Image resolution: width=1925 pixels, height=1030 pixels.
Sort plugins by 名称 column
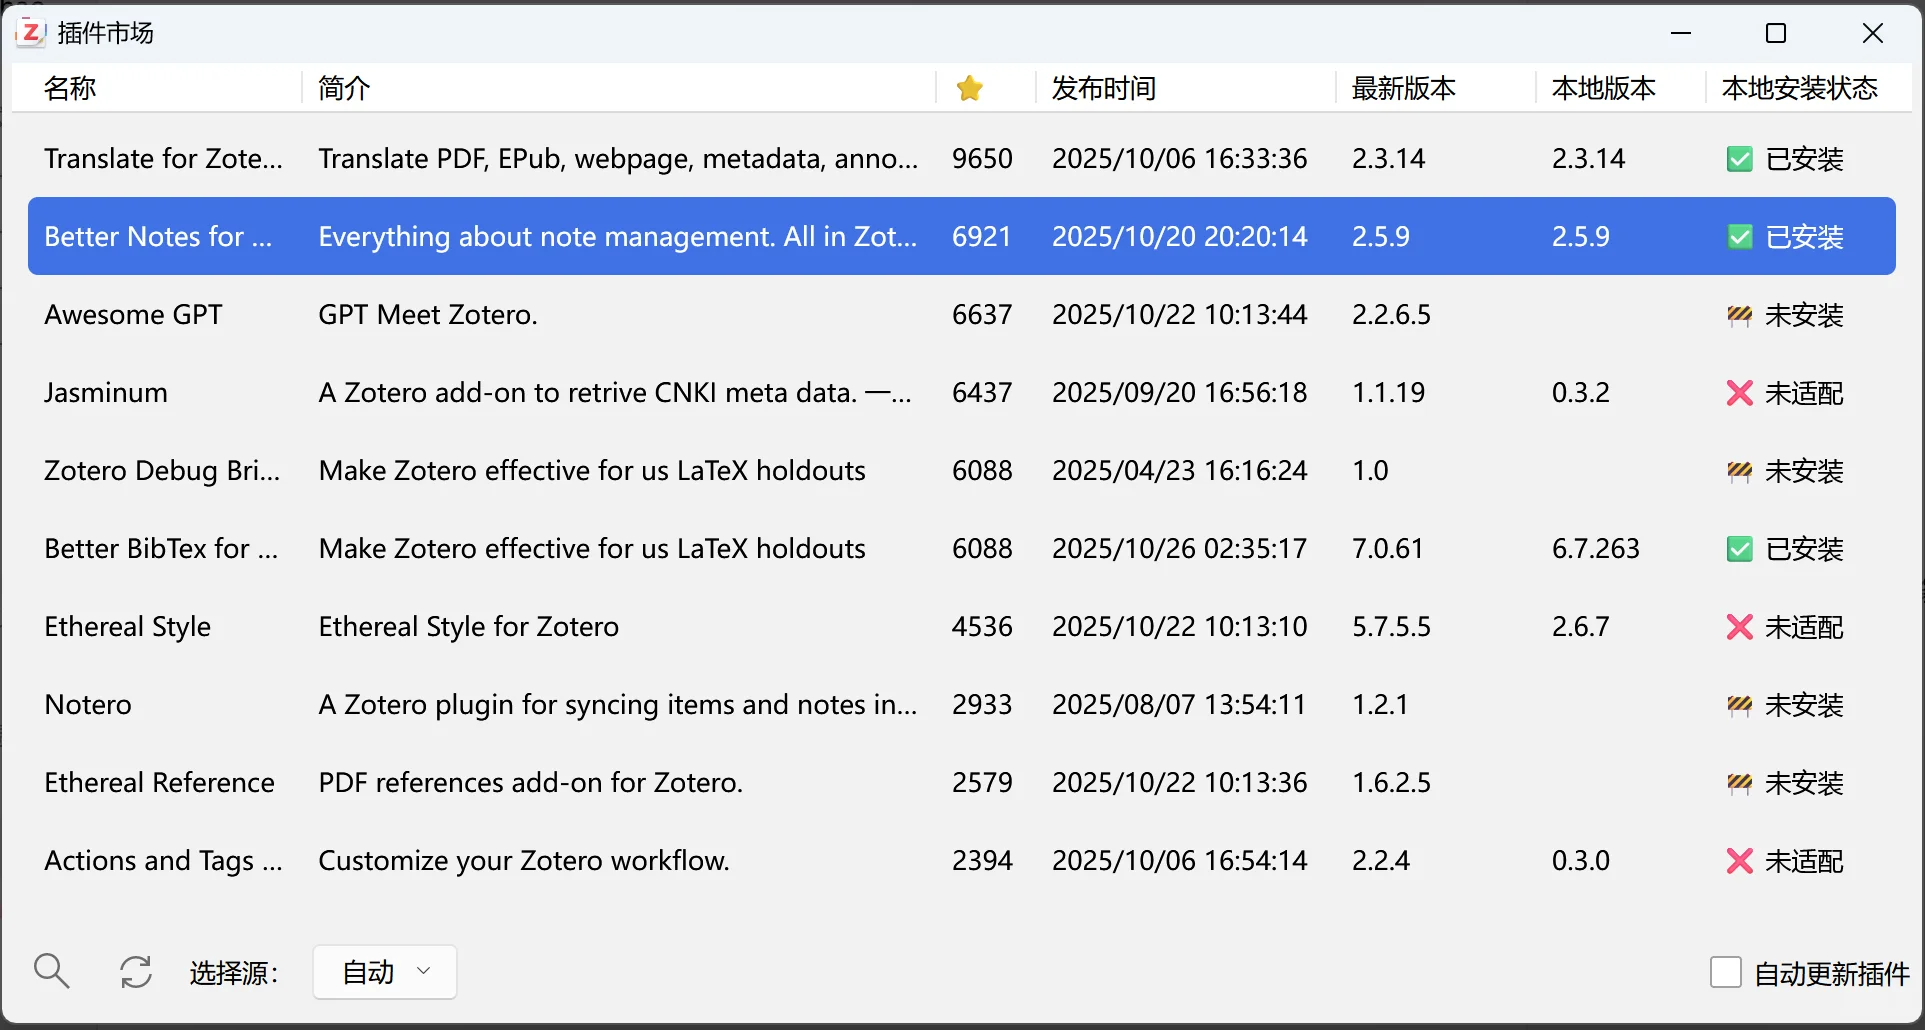coord(70,88)
